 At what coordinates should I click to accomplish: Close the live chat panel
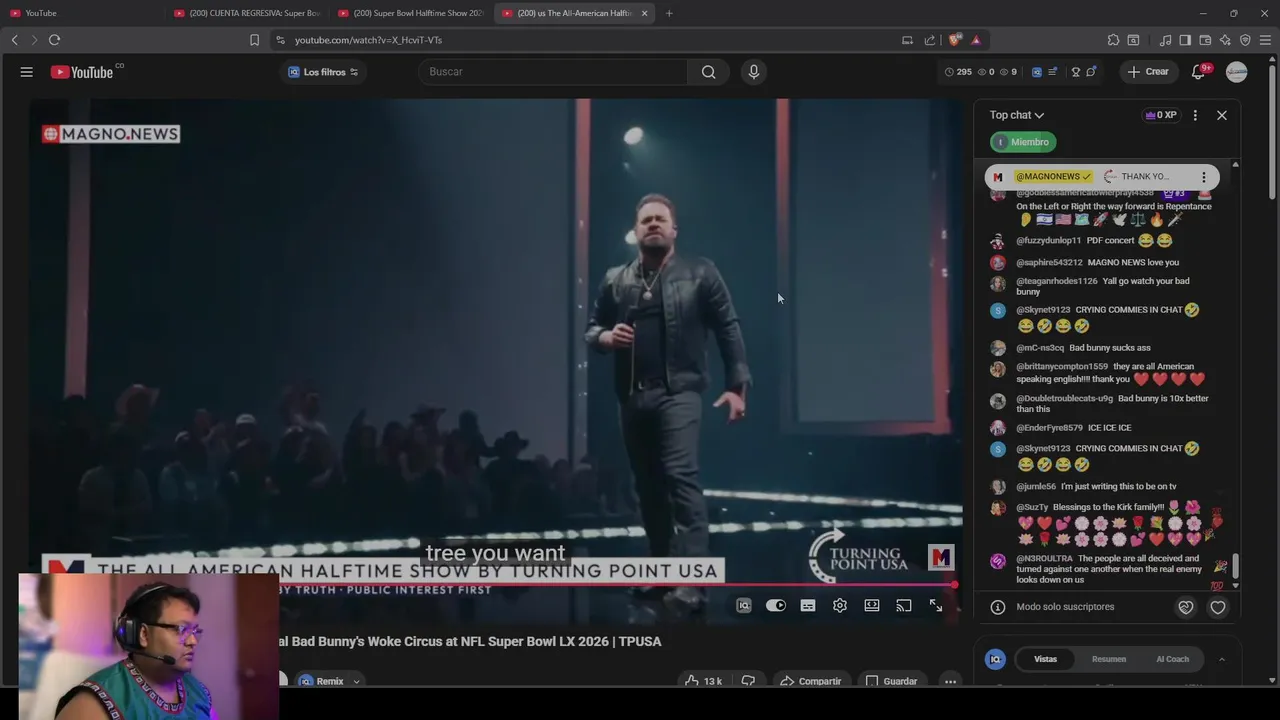(1222, 115)
